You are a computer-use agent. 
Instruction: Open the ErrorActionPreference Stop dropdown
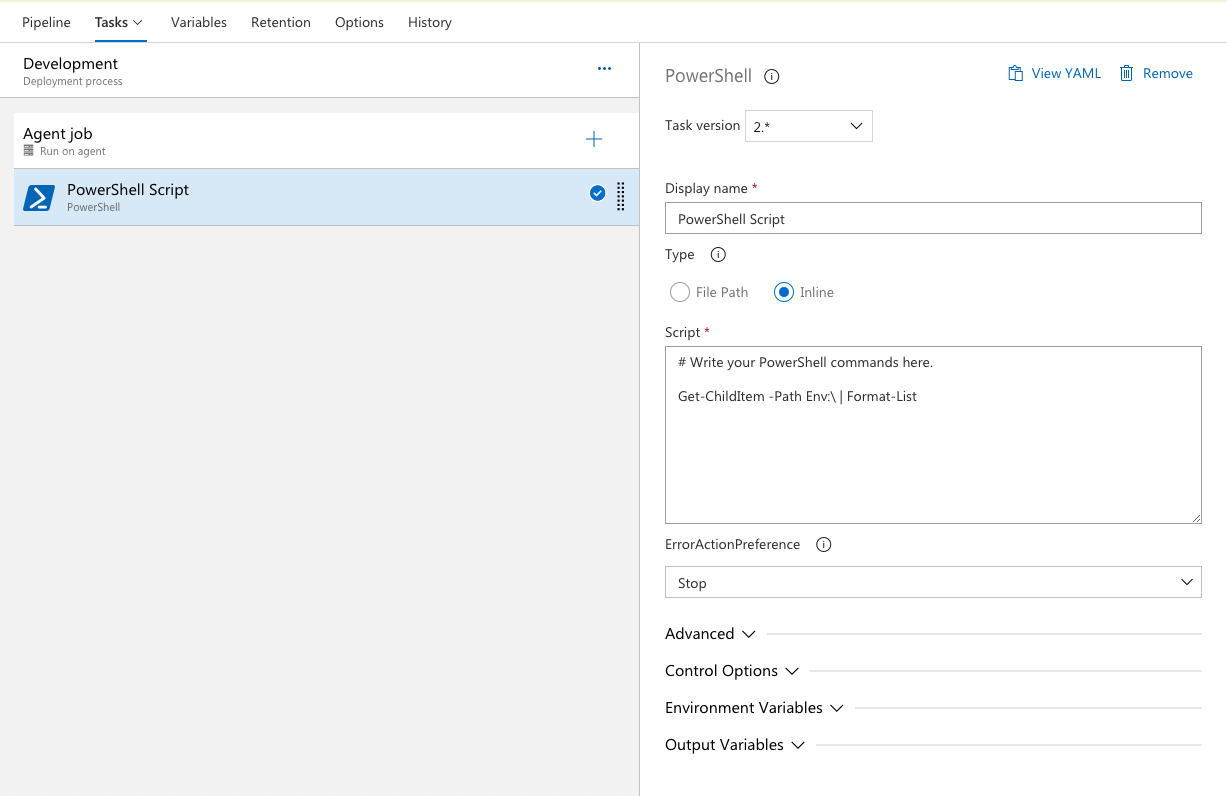933,582
